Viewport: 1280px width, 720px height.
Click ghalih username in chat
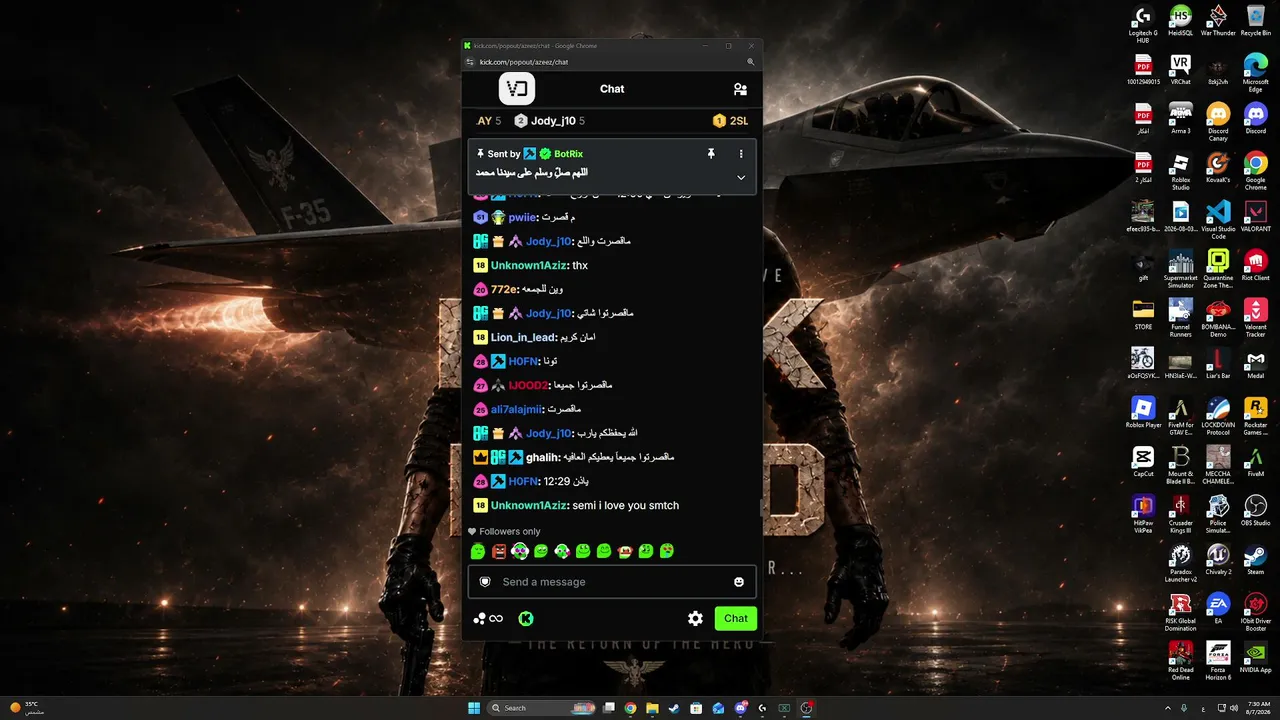click(540, 457)
